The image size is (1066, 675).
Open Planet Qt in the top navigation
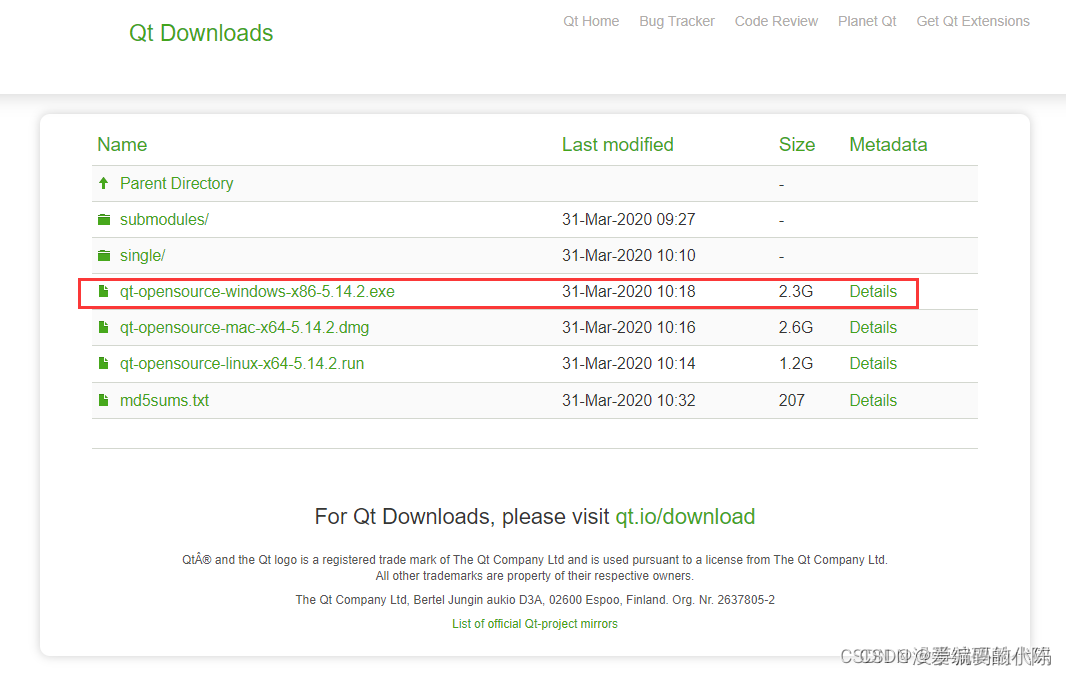pyautogui.click(x=867, y=21)
